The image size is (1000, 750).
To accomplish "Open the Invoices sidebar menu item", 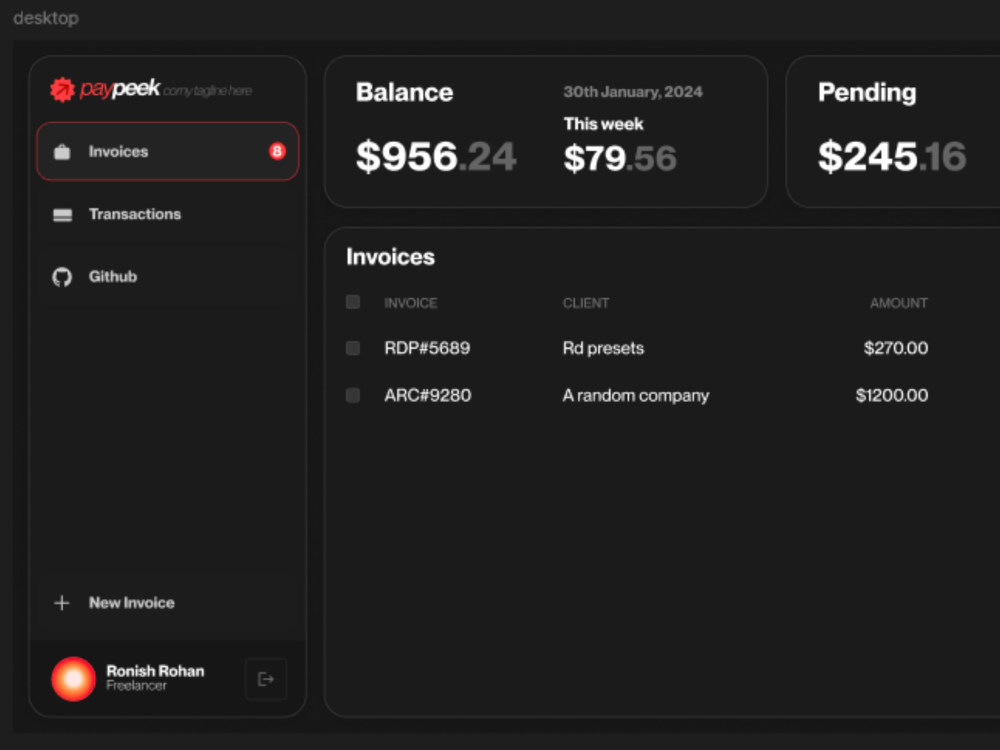I will point(168,151).
